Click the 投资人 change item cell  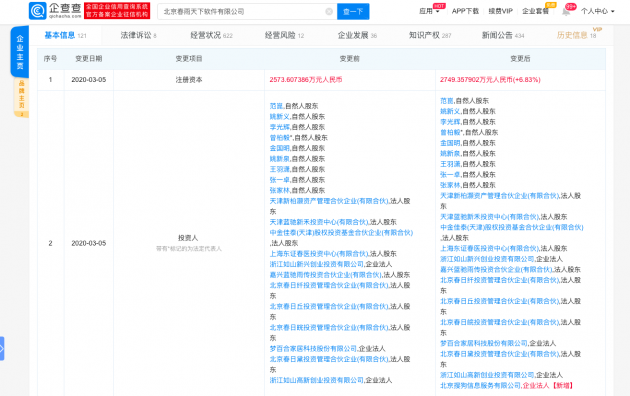[x=189, y=243]
